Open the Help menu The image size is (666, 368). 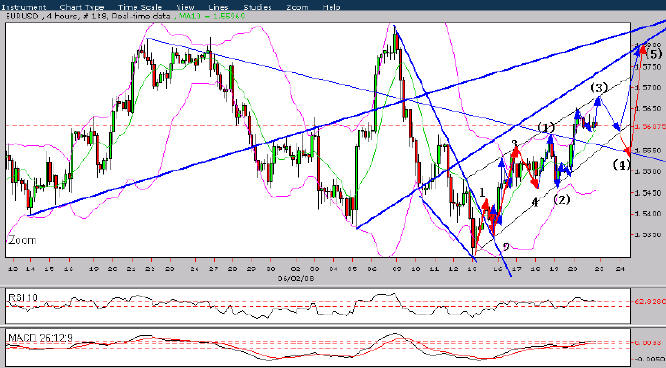pyautogui.click(x=331, y=7)
